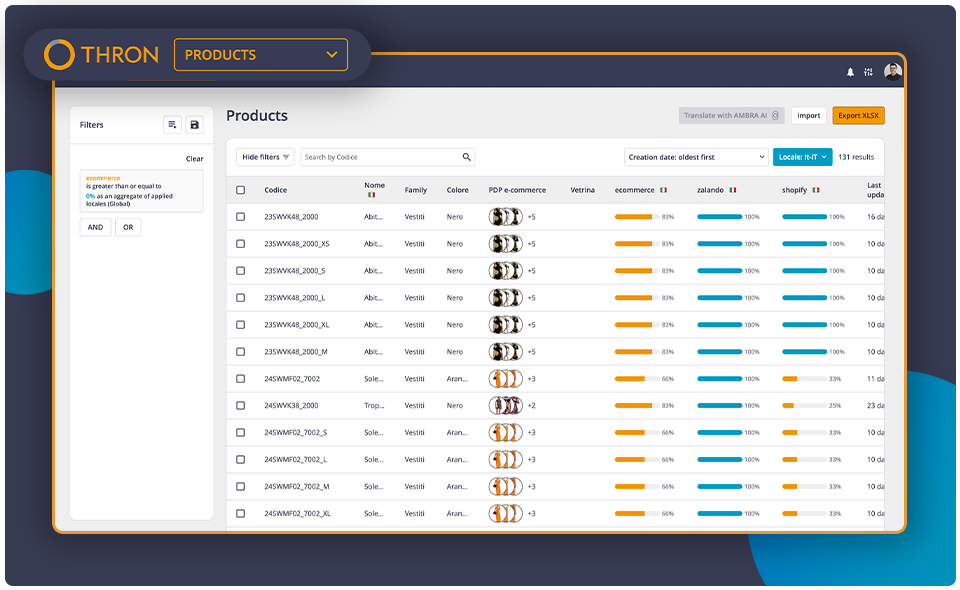
Task: Open the Locale: it-IT dropdown
Action: [802, 157]
